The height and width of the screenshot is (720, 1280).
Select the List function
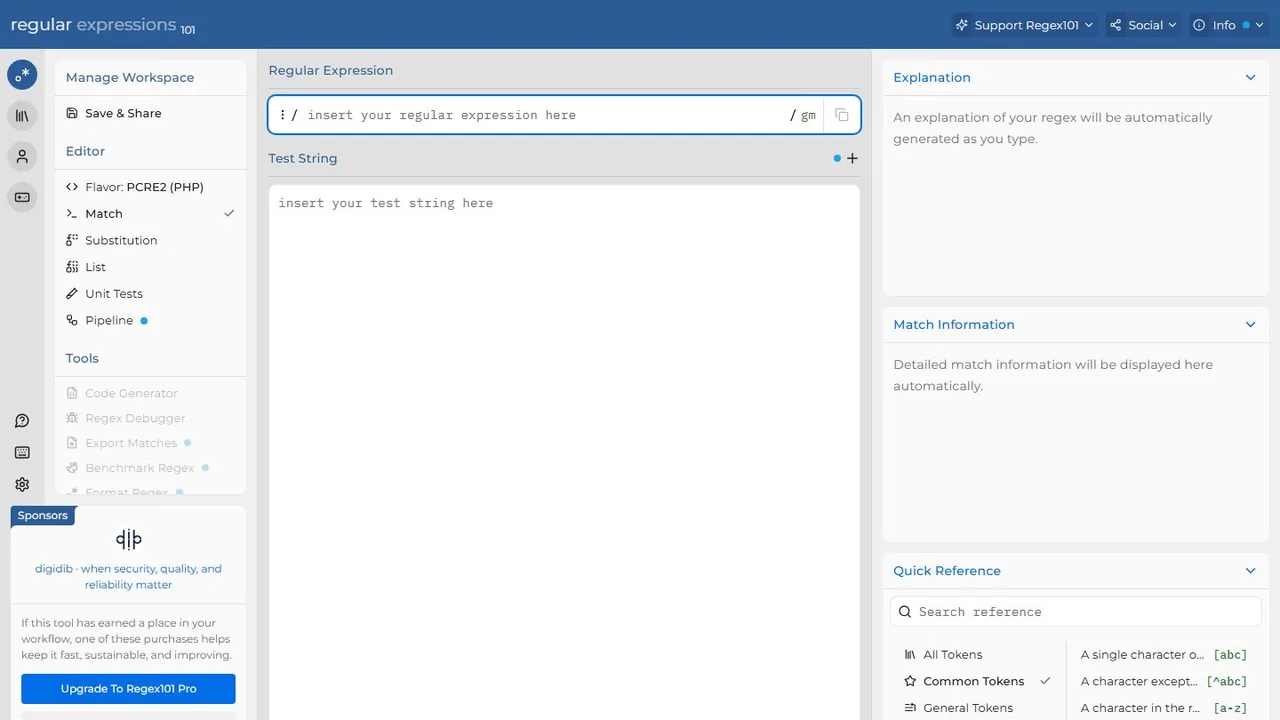150,267
